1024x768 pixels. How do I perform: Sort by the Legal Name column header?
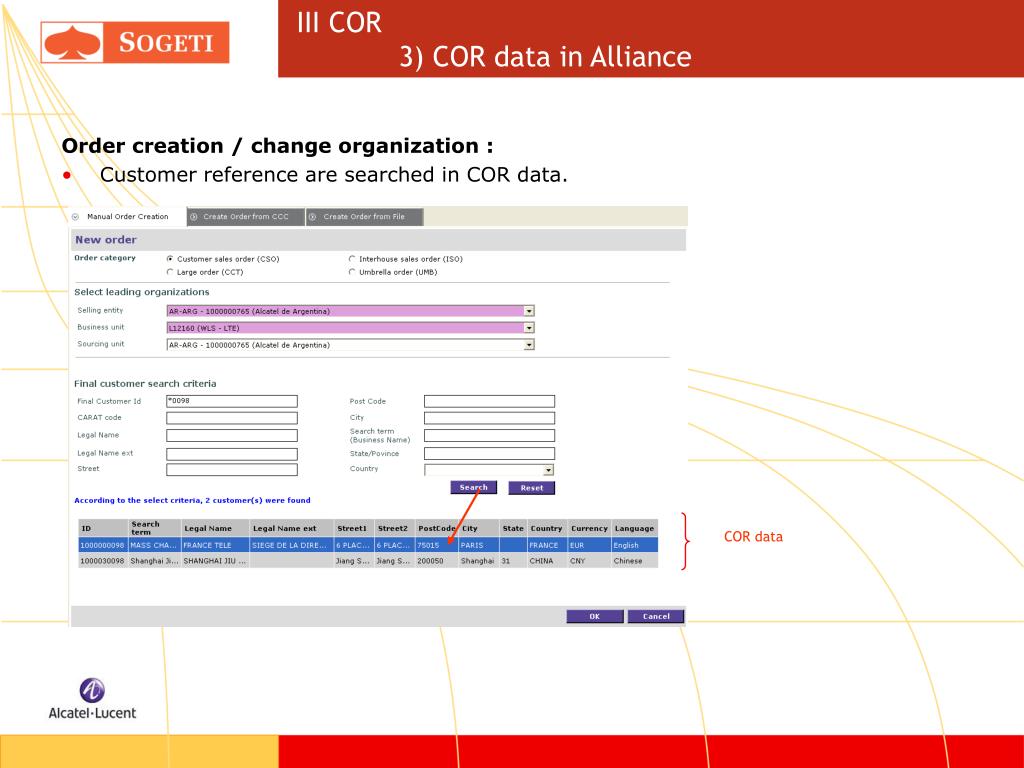[216, 528]
